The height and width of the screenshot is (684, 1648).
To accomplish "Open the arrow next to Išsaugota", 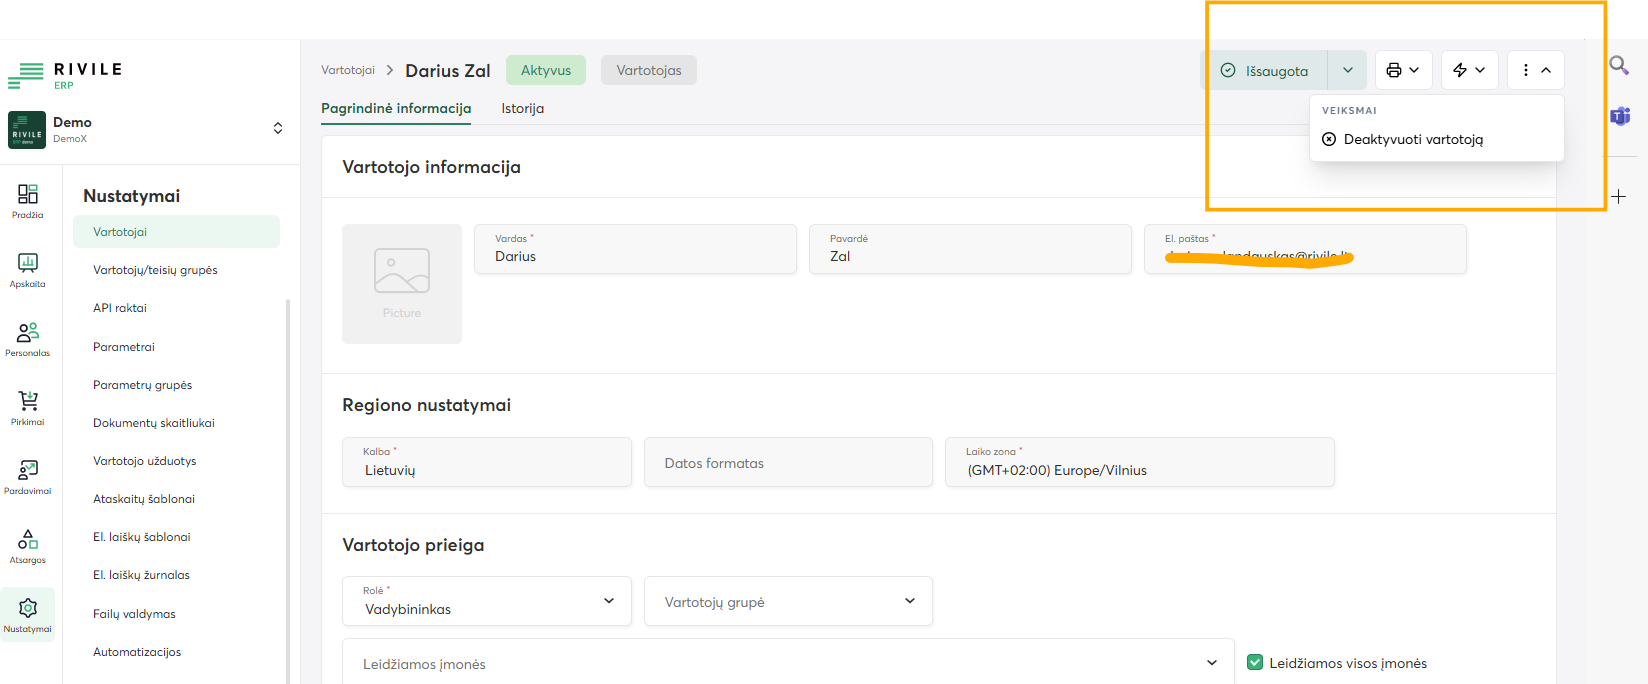I will tap(1347, 70).
